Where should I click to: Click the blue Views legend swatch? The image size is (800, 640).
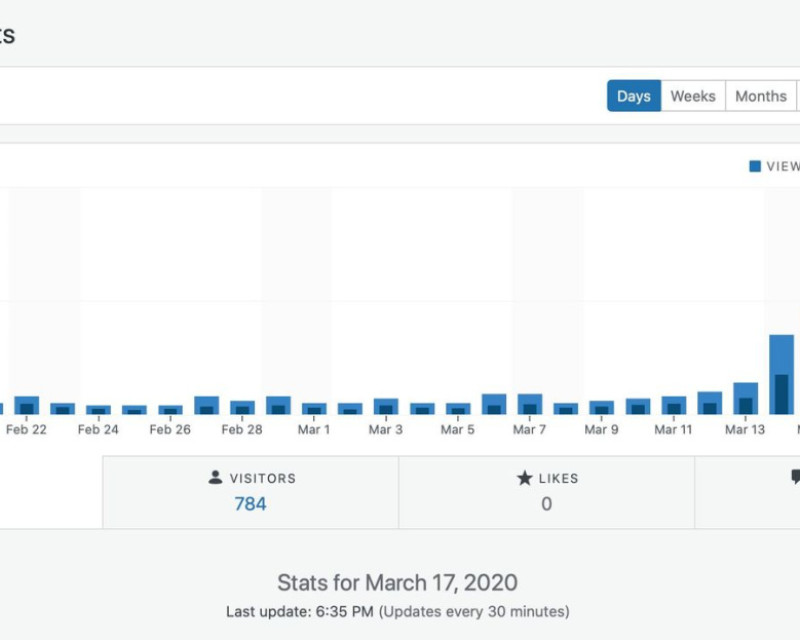pos(755,167)
